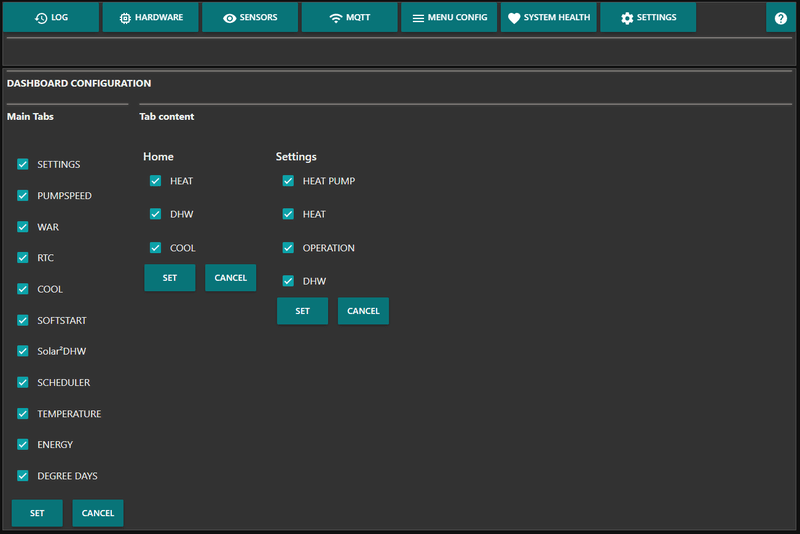Click the Main Tabs heading

click(30, 116)
